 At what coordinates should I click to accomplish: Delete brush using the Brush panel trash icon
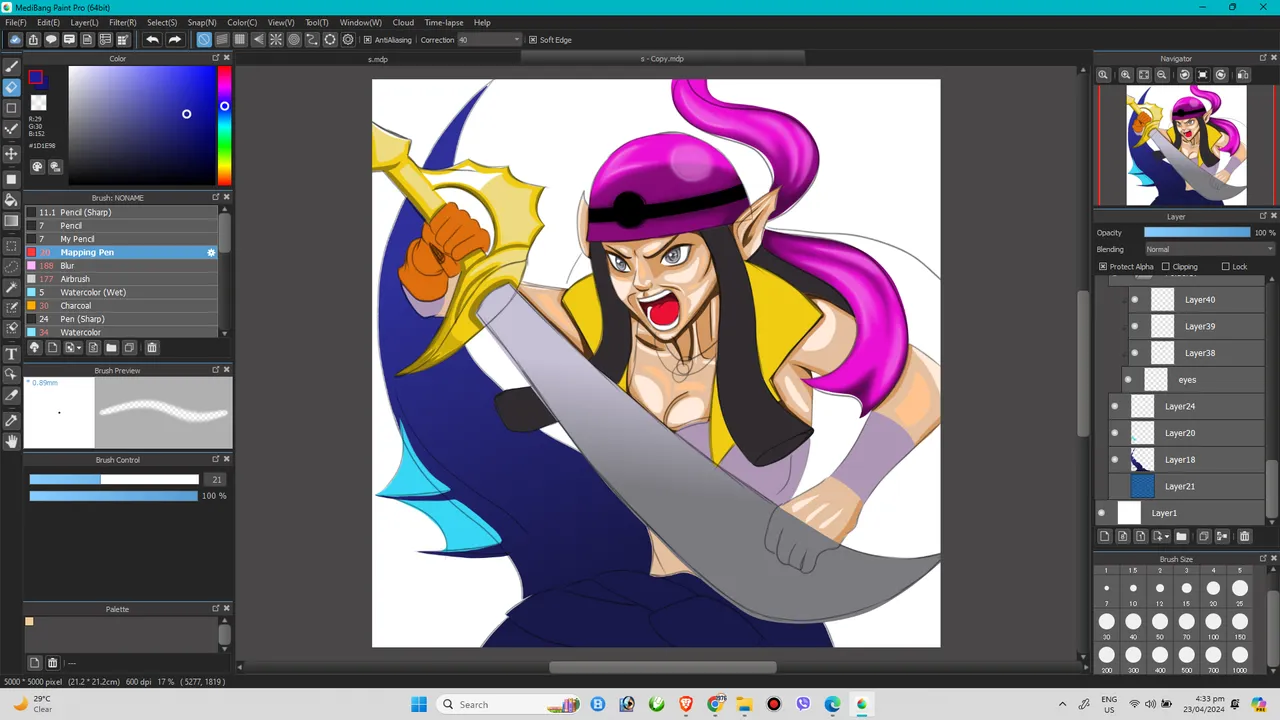[152, 348]
